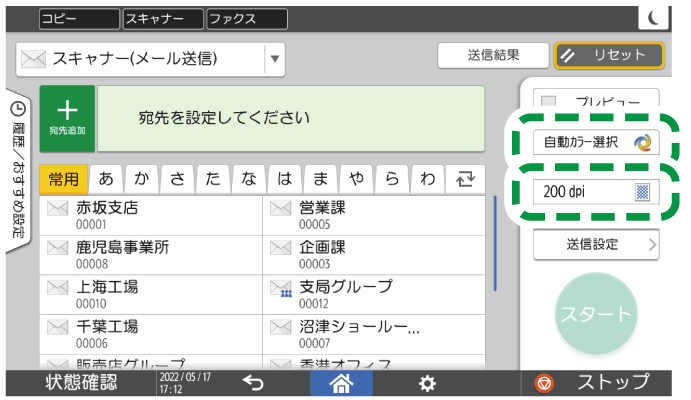
Task: Open the home screen icon
Action: click(x=341, y=383)
